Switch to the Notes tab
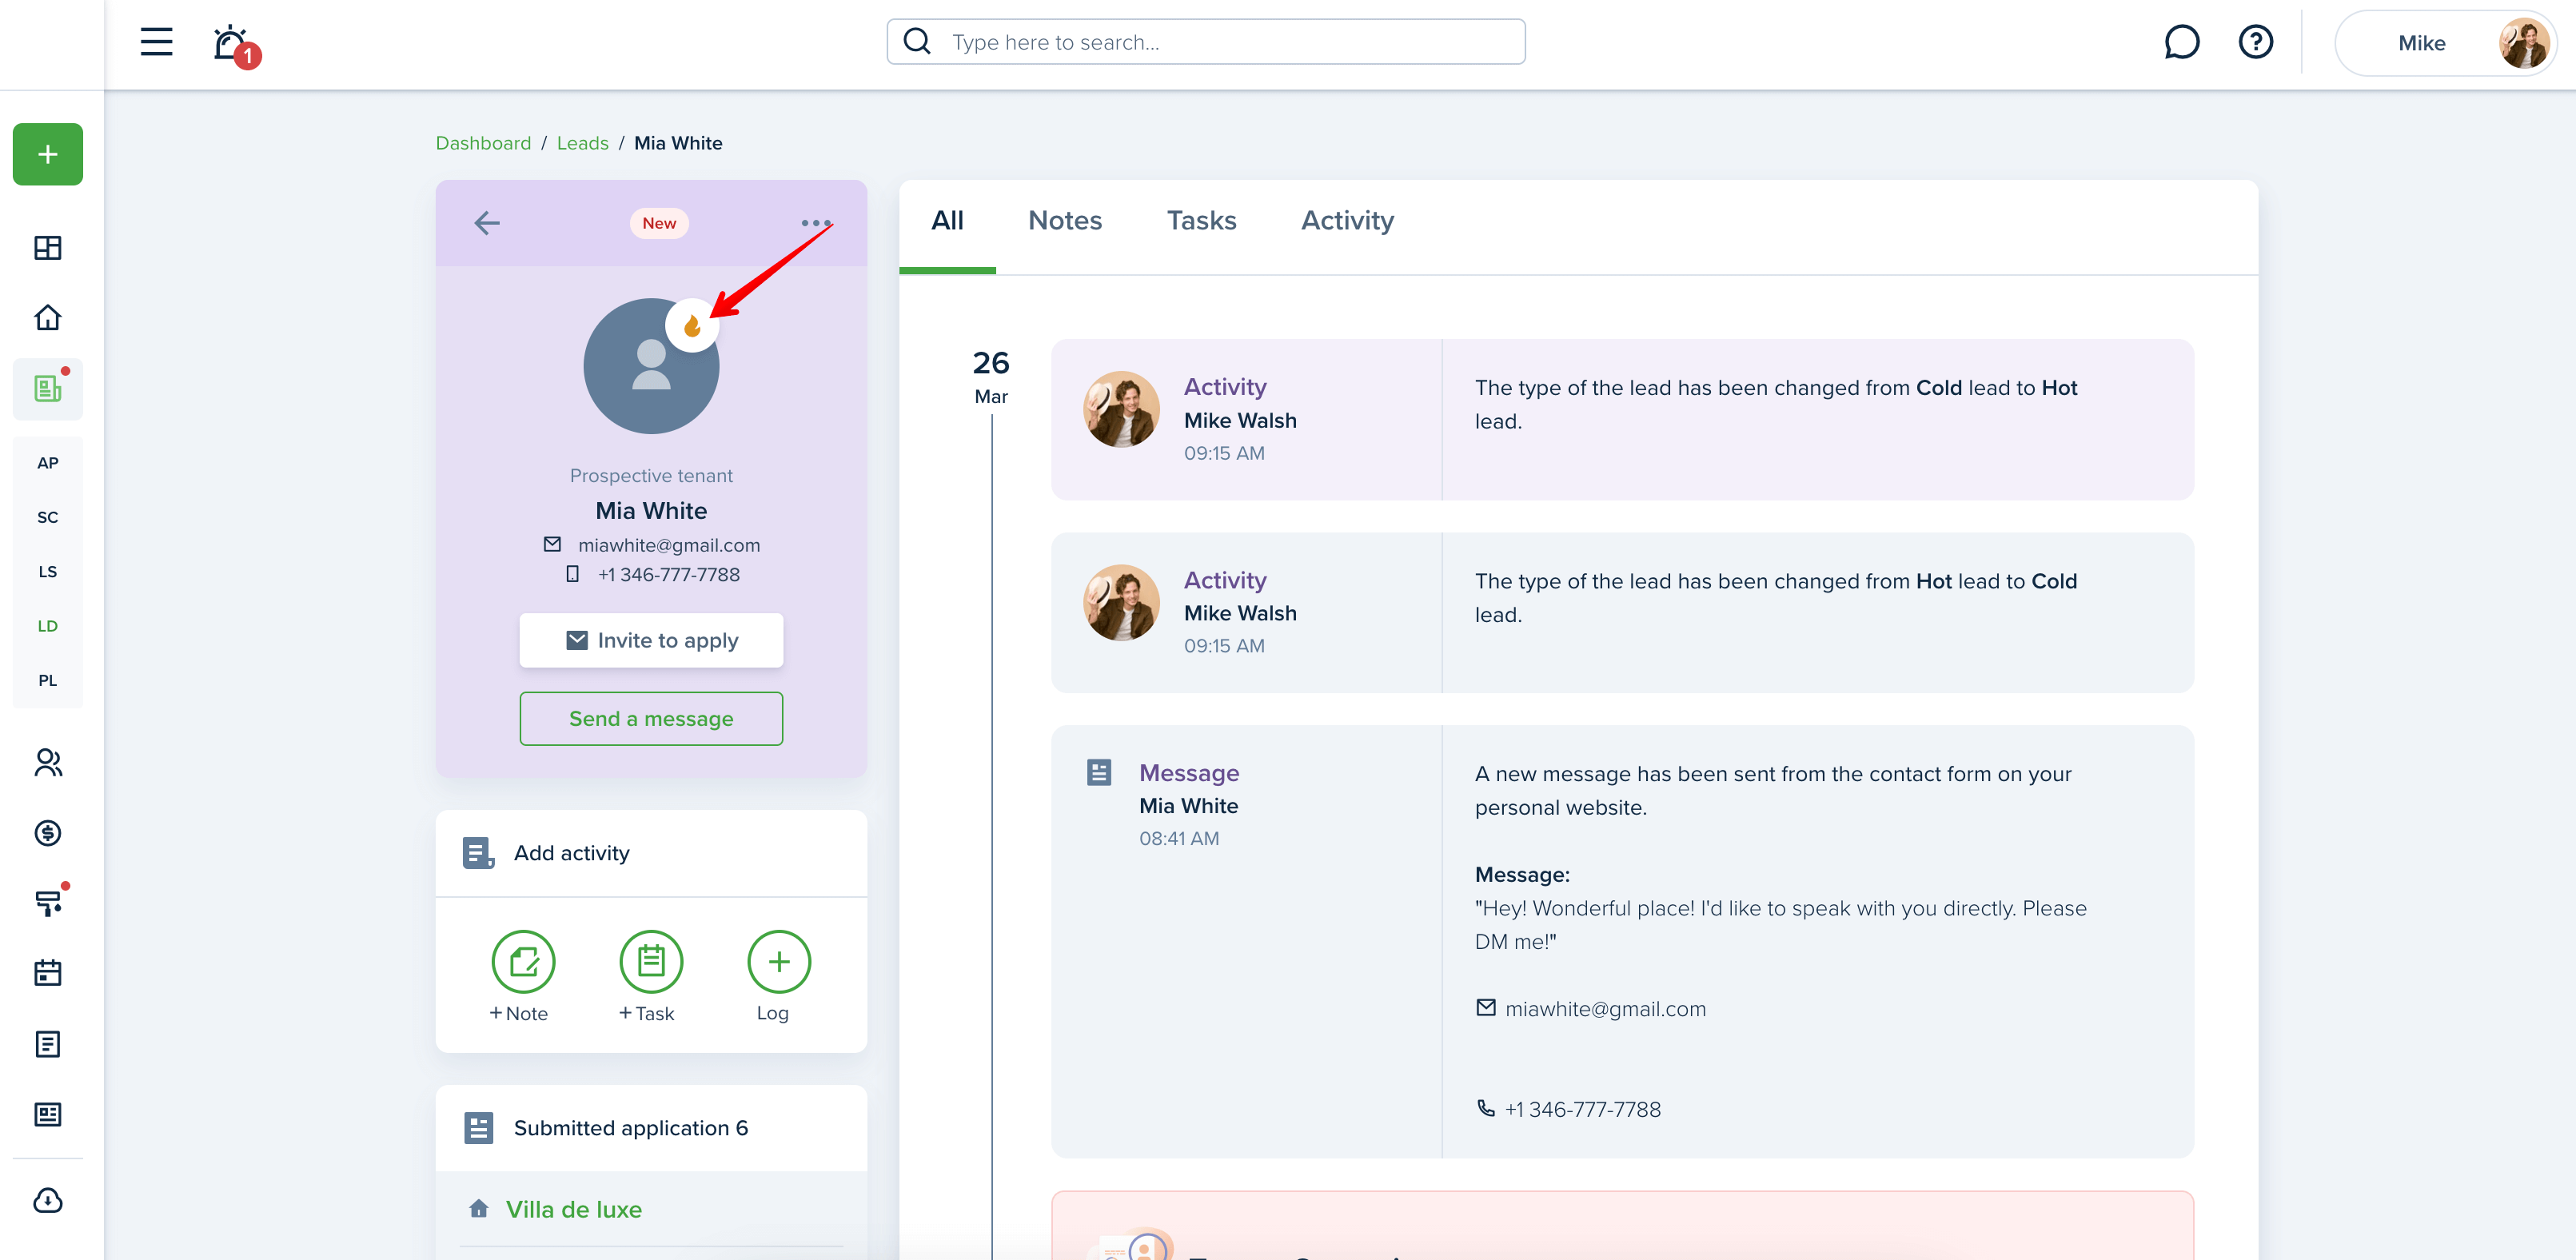Image resolution: width=2576 pixels, height=1260 pixels. click(1065, 221)
